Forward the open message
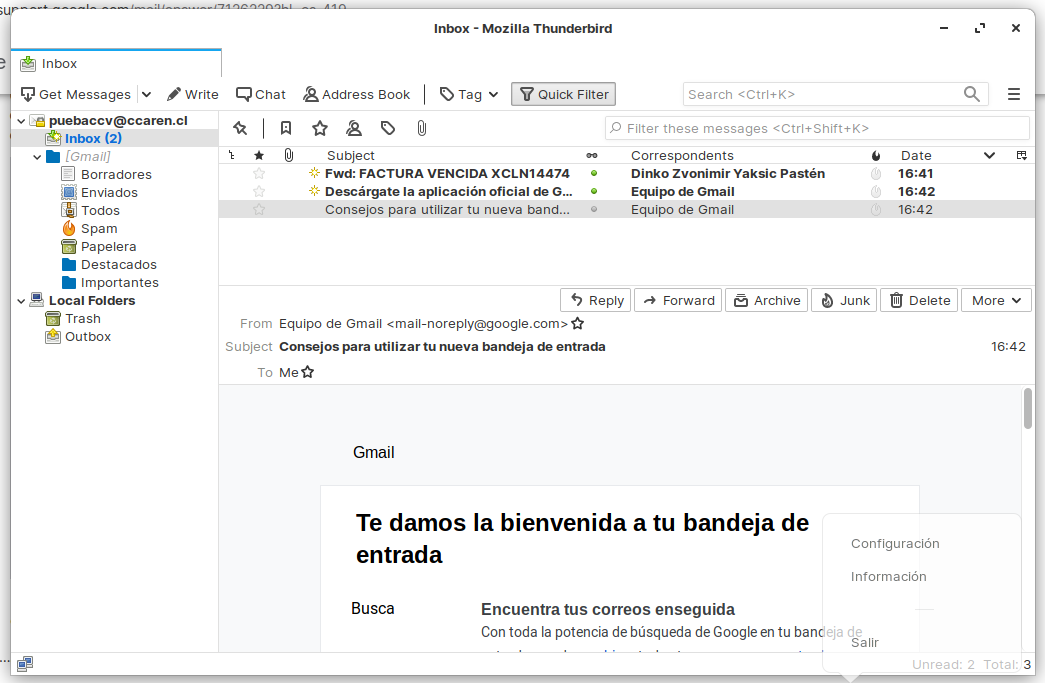Image resolution: width=1045 pixels, height=683 pixels. (678, 301)
